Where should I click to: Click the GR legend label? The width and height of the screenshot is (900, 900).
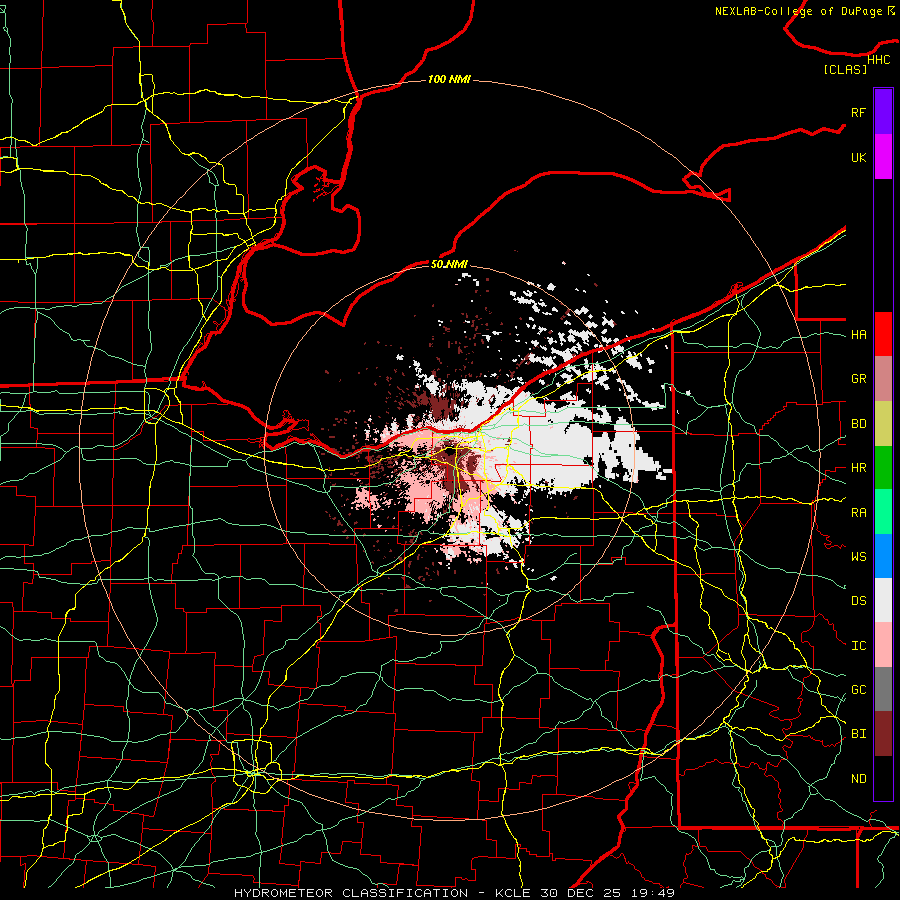pos(858,379)
